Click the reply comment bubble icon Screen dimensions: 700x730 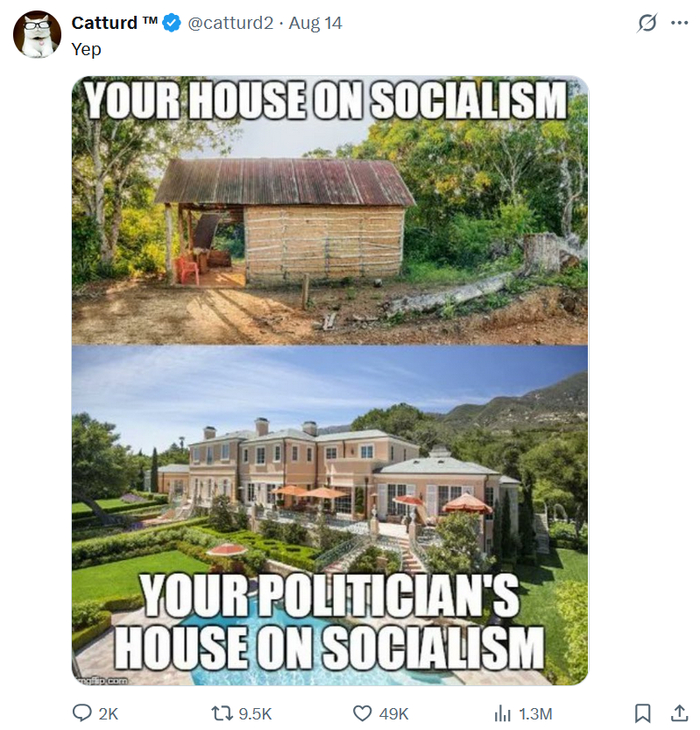[81, 713]
